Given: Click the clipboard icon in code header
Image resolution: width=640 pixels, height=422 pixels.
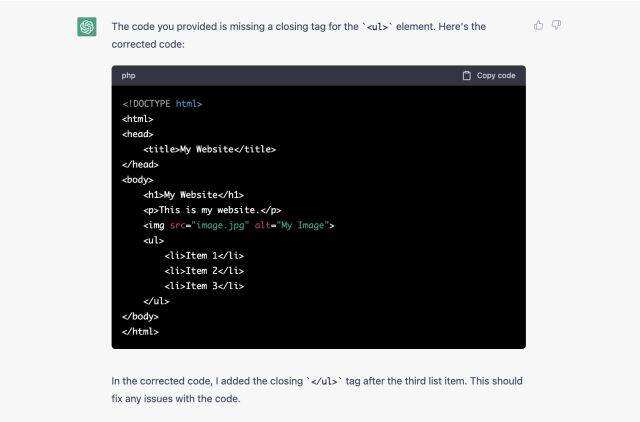Looking at the screenshot, I should (x=467, y=75).
